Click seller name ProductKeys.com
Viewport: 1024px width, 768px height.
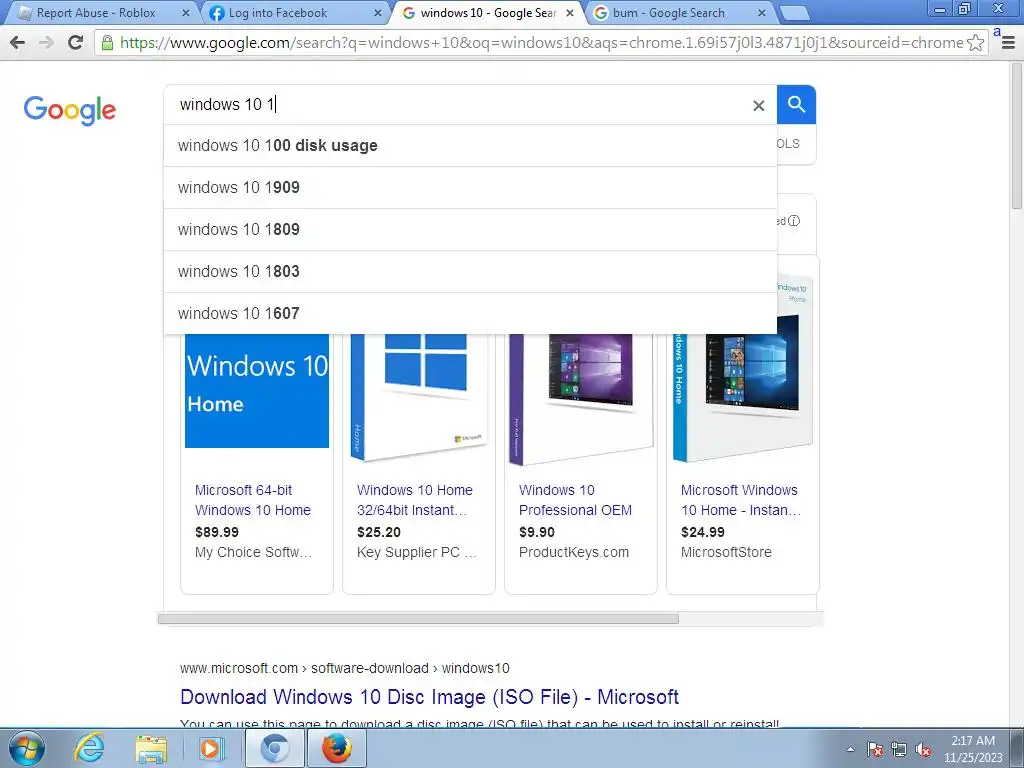click(573, 552)
